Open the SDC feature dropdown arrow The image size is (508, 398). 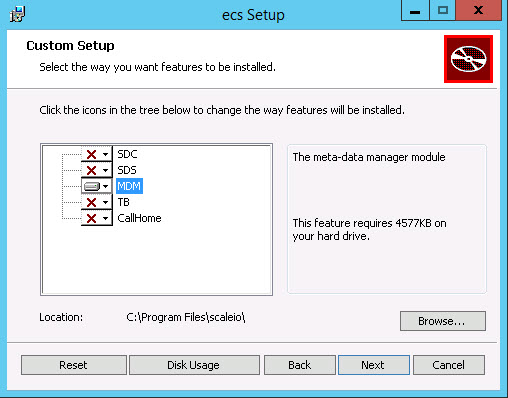click(105, 154)
